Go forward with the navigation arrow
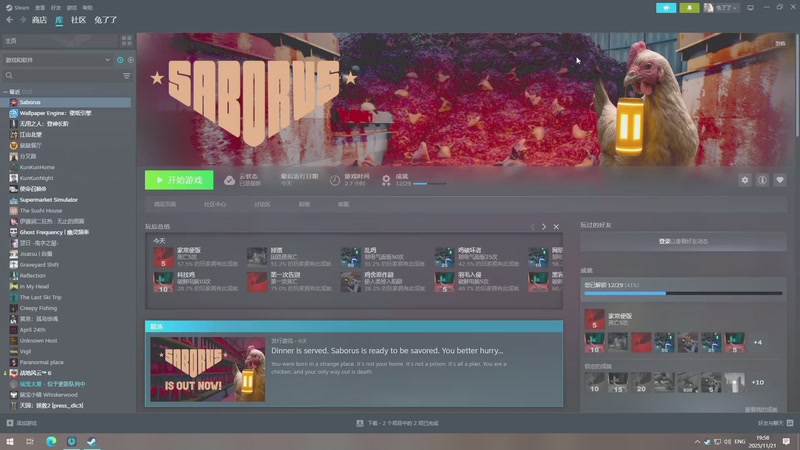800x450 pixels. [x=22, y=20]
